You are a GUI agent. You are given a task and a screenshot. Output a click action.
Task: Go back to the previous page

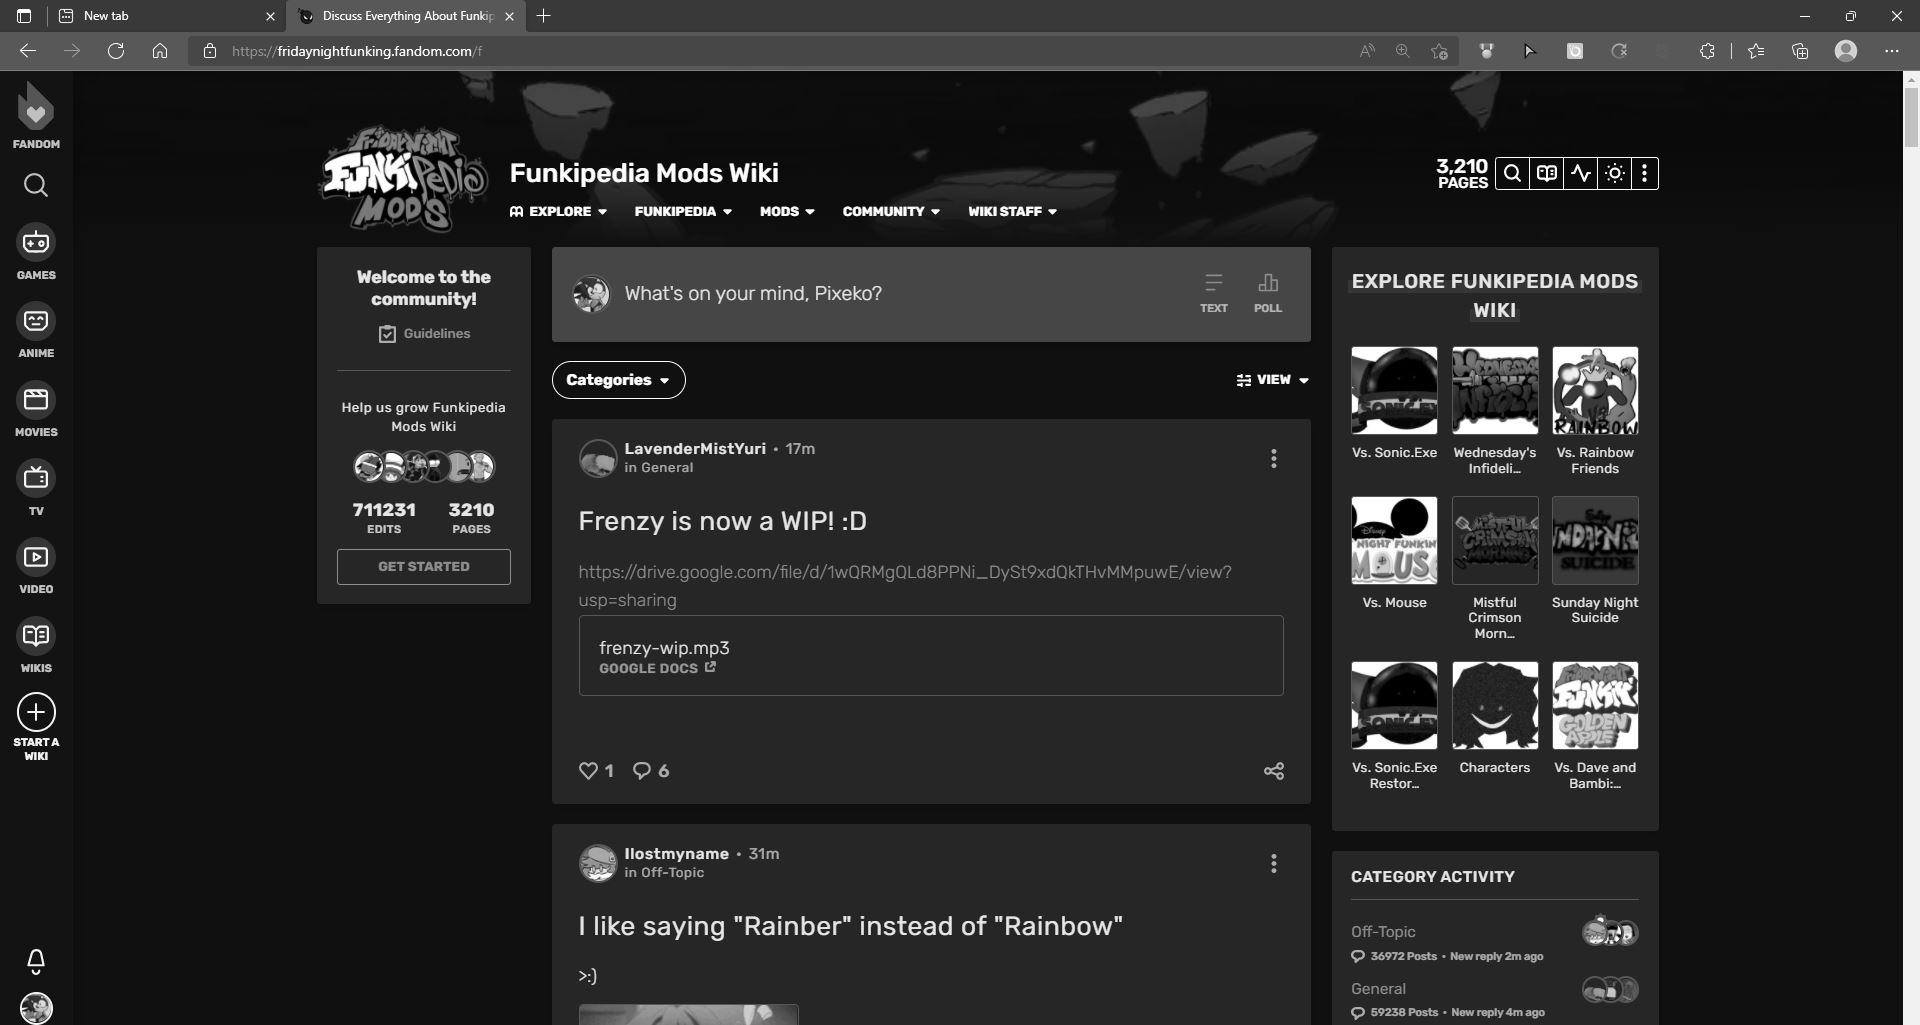pyautogui.click(x=28, y=51)
